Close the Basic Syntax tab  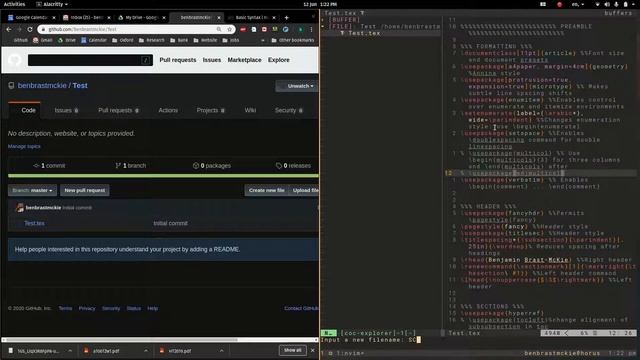(274, 18)
